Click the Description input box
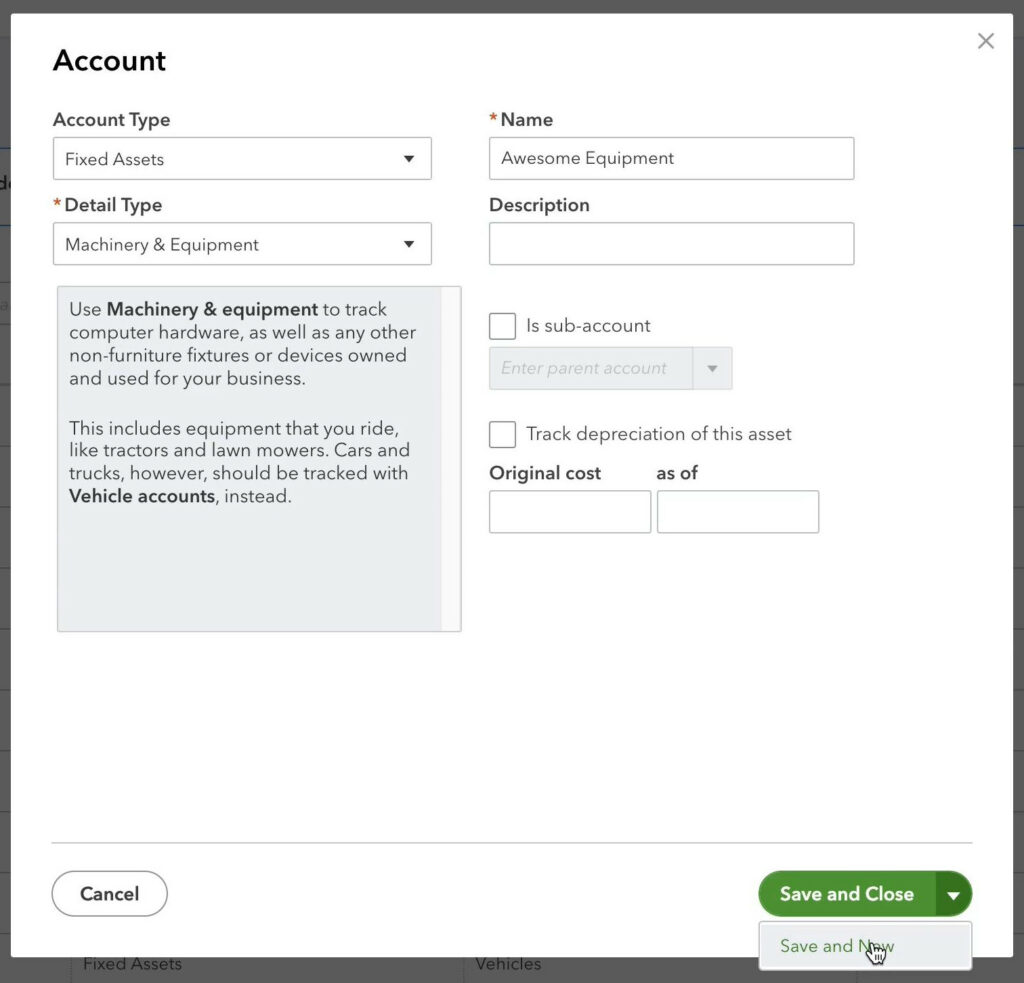Viewport: 1024px width, 983px height. click(x=670, y=243)
